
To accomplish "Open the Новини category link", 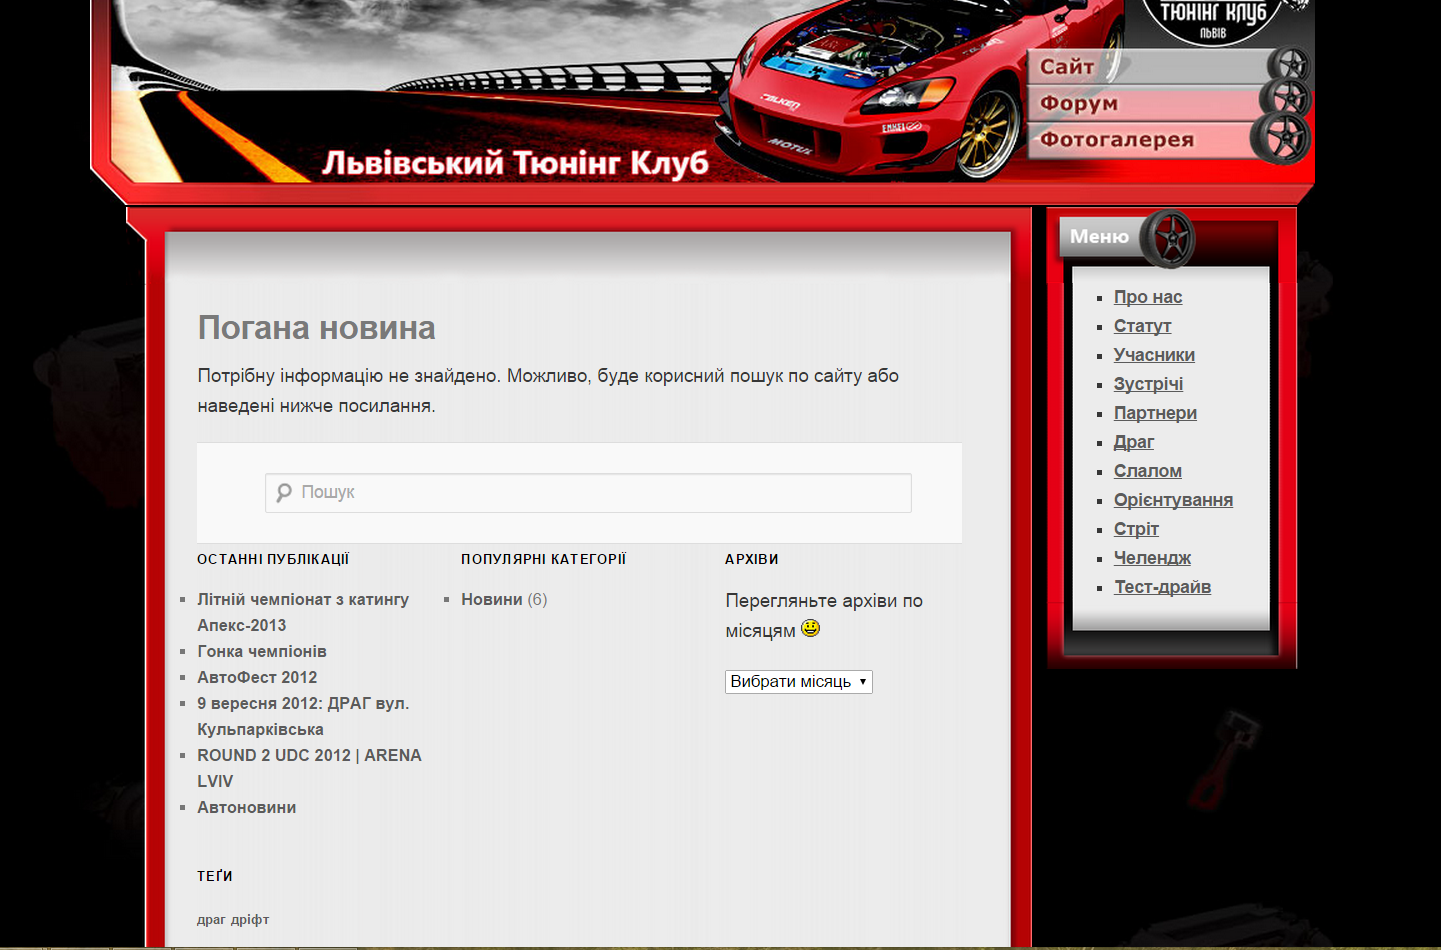I will point(492,599).
